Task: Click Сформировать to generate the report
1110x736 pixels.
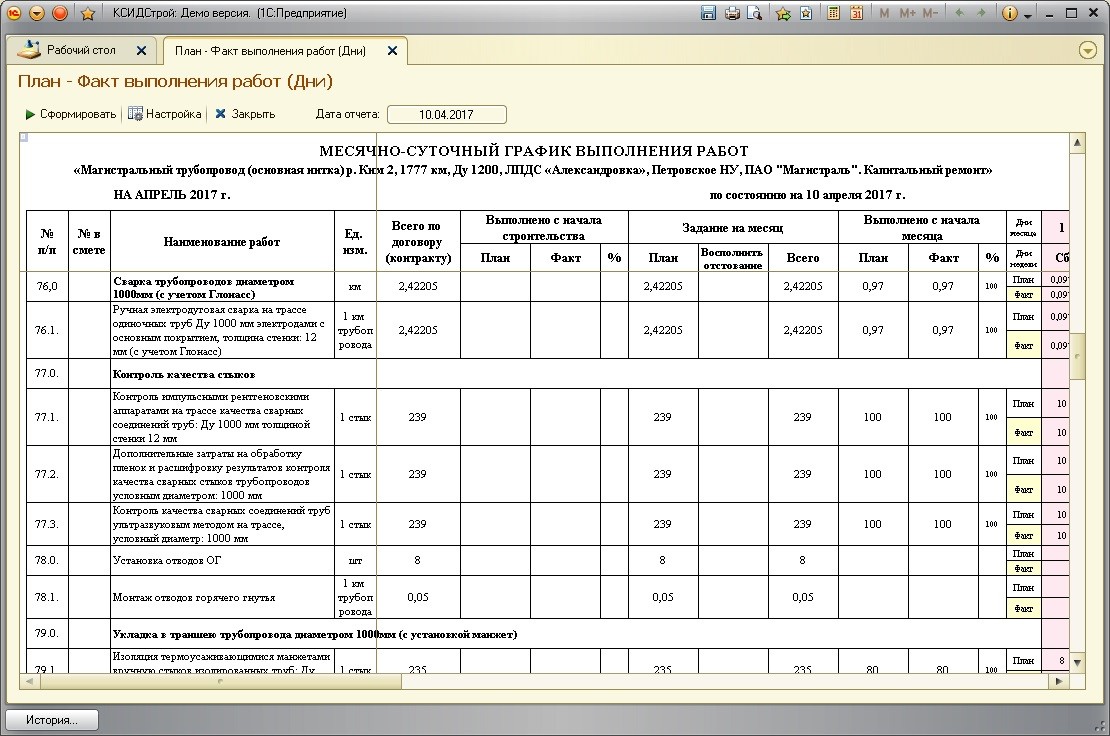Action: (x=71, y=114)
